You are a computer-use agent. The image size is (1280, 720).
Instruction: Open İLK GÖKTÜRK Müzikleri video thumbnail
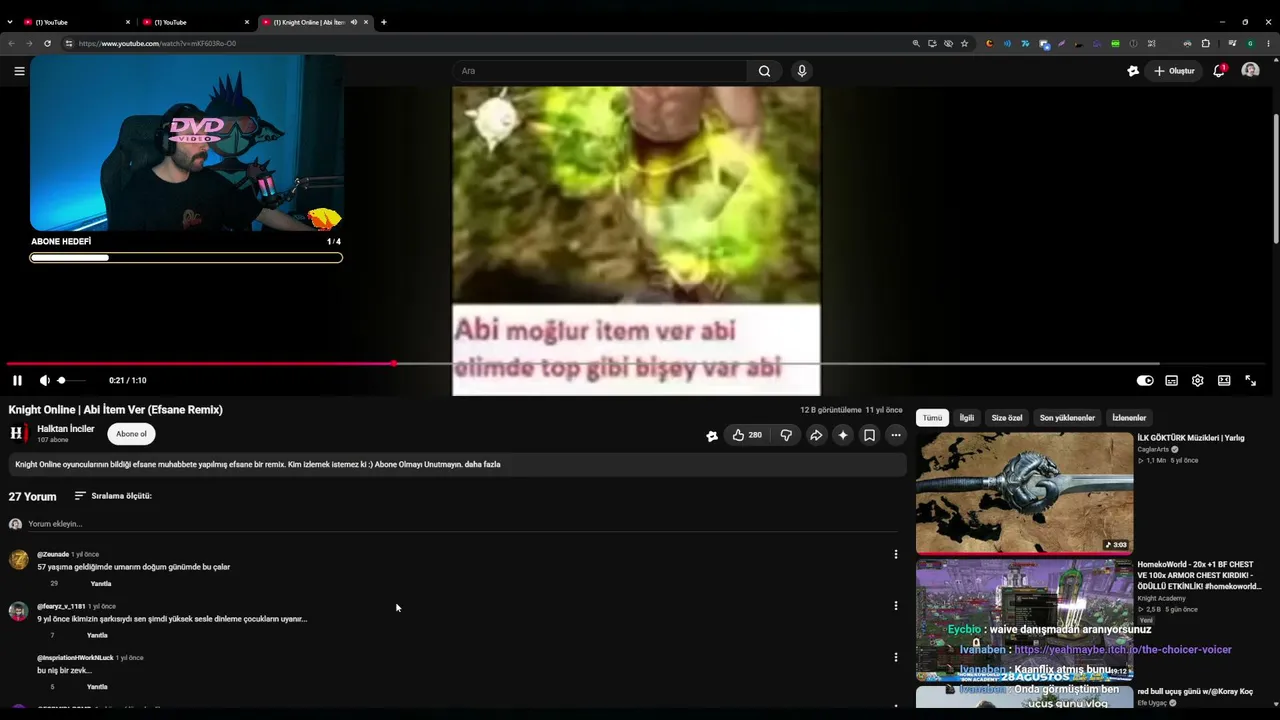pos(1024,492)
